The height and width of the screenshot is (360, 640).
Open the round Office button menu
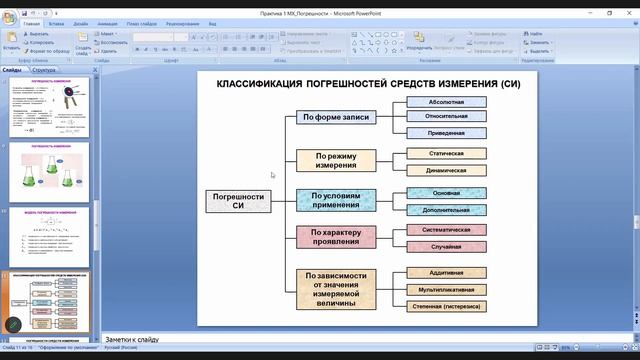(9, 18)
